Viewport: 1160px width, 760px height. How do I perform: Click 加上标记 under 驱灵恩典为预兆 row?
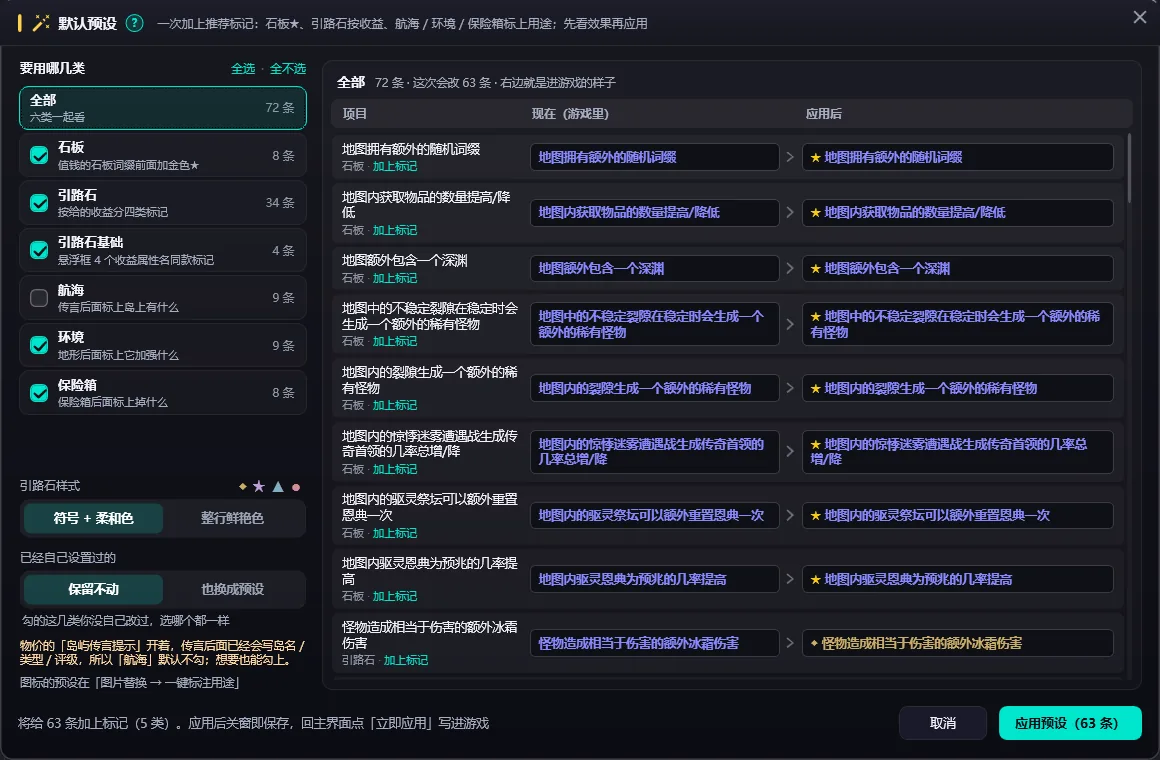click(394, 596)
